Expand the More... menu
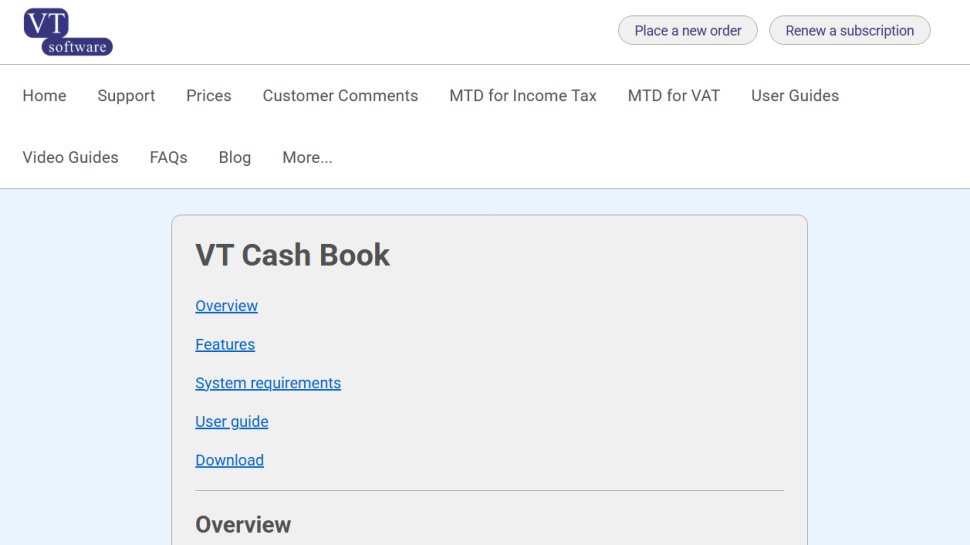 point(307,158)
